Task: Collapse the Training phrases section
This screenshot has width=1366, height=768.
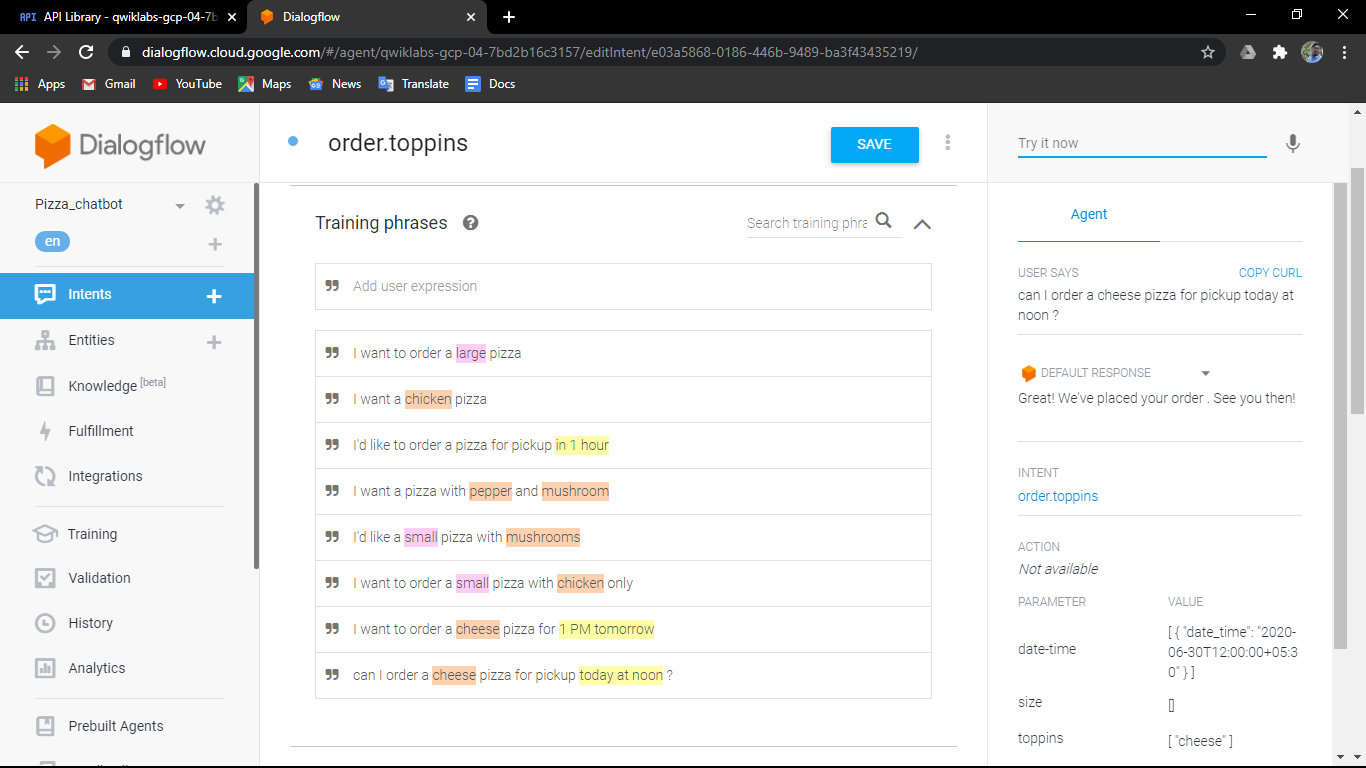Action: coord(922,224)
